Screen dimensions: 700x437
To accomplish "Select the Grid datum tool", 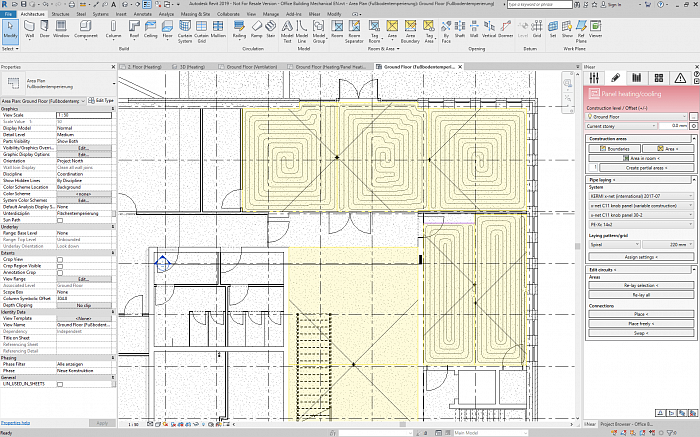I will (x=537, y=29).
